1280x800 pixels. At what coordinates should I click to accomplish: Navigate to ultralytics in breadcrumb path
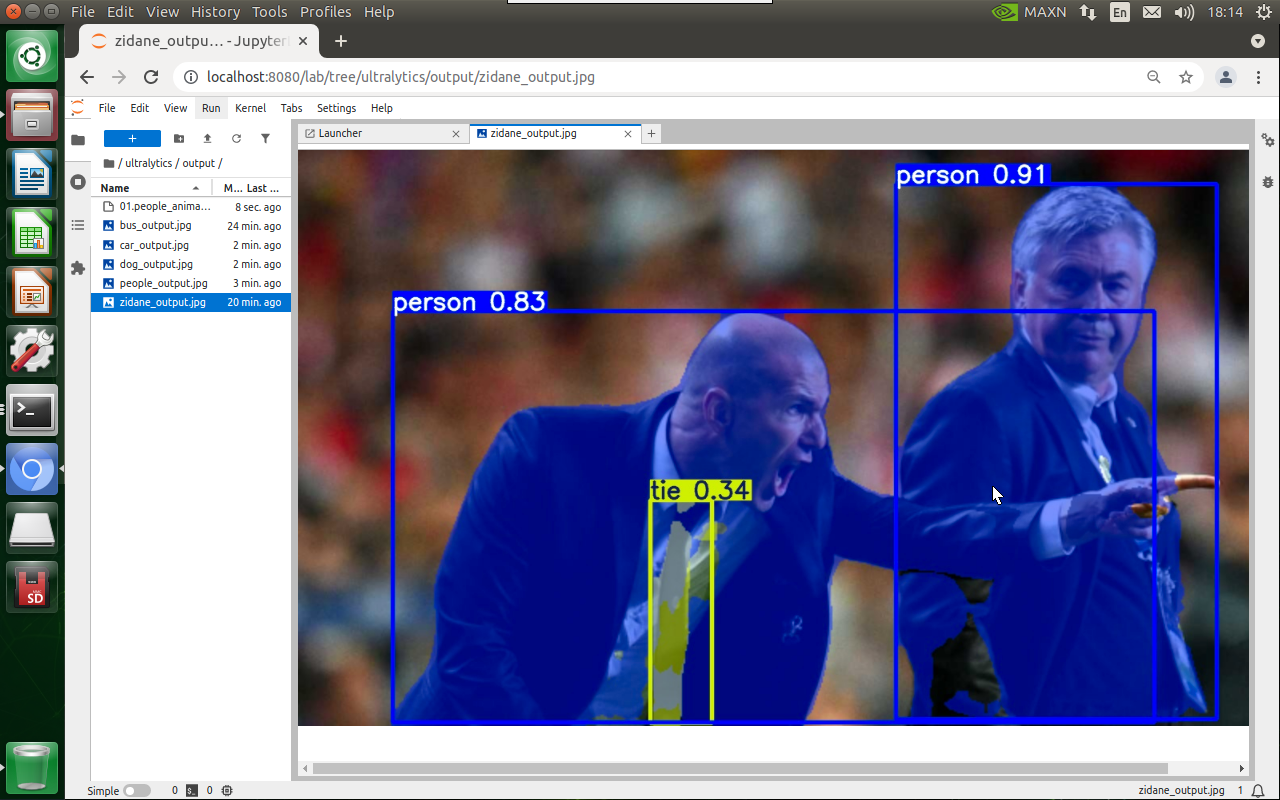(x=148, y=163)
